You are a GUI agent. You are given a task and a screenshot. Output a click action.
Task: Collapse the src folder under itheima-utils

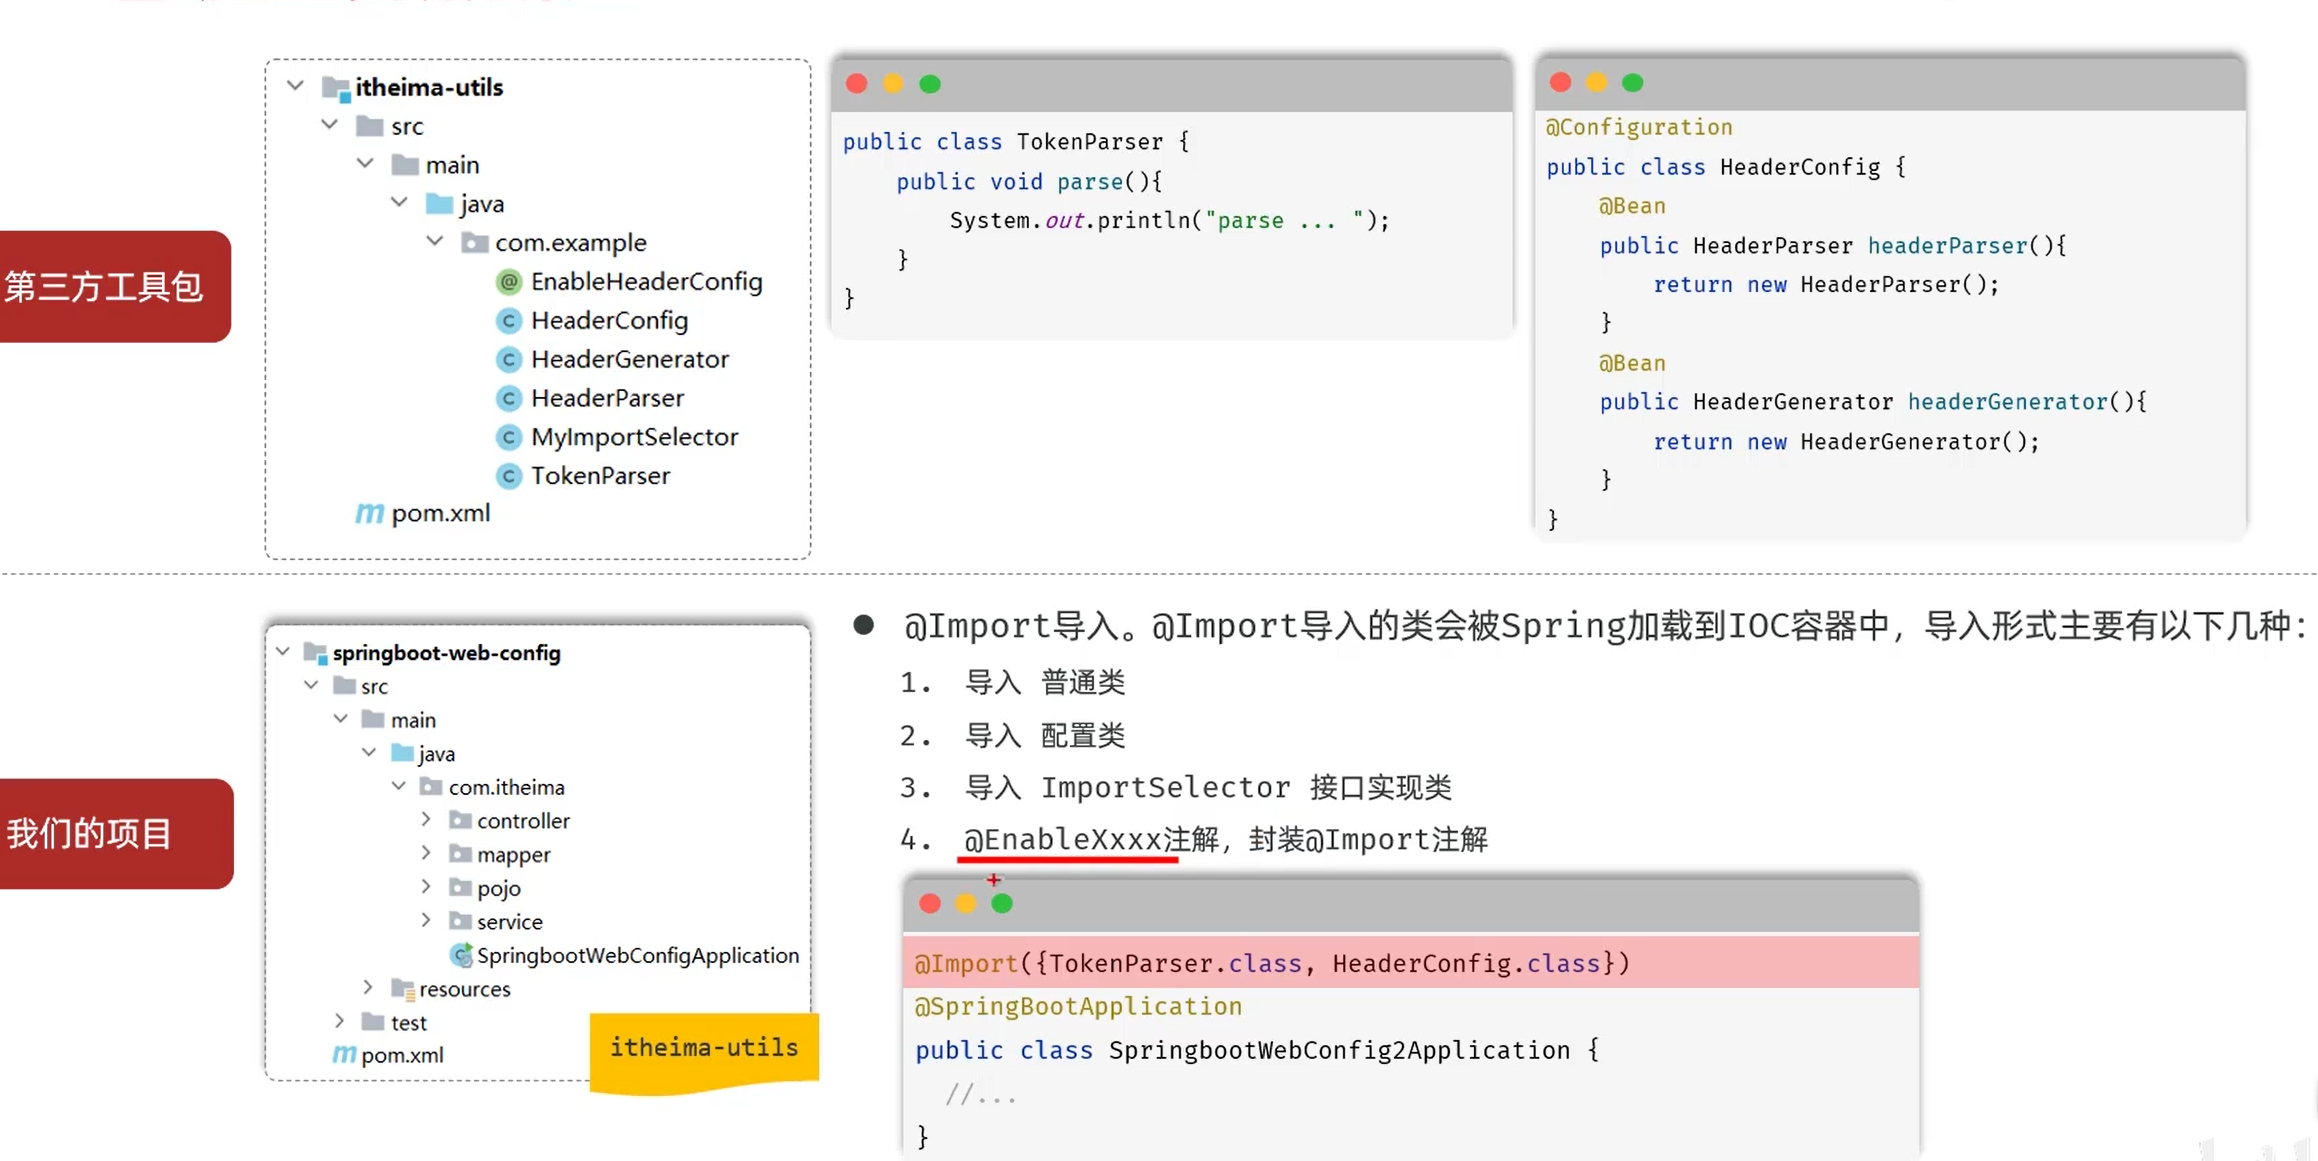coord(330,125)
